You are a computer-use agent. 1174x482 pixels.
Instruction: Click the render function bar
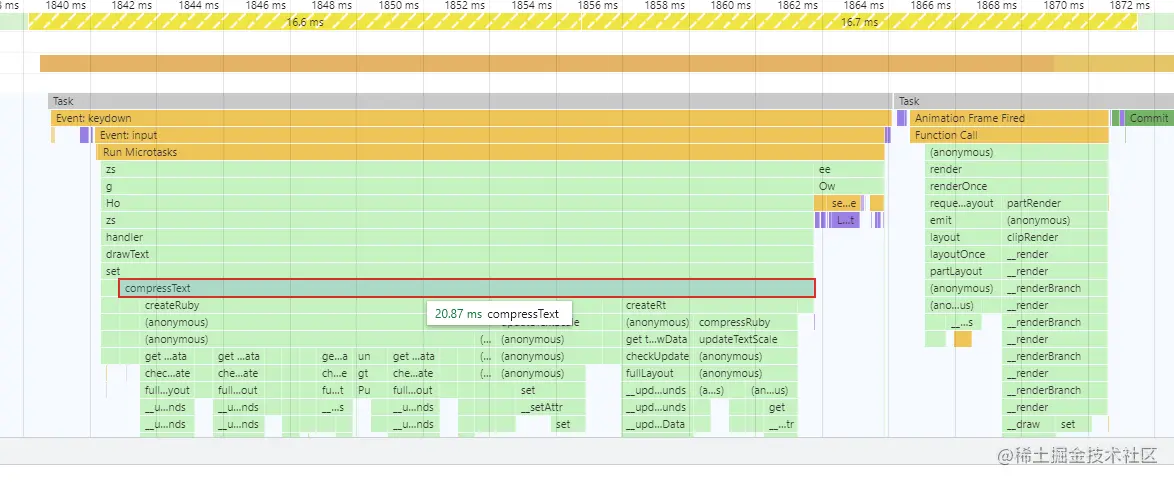(1017, 169)
